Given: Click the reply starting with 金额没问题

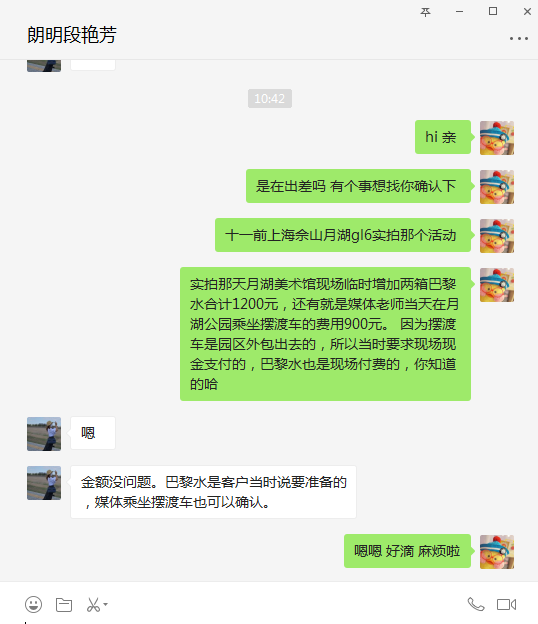Looking at the screenshot, I should pos(213,492).
